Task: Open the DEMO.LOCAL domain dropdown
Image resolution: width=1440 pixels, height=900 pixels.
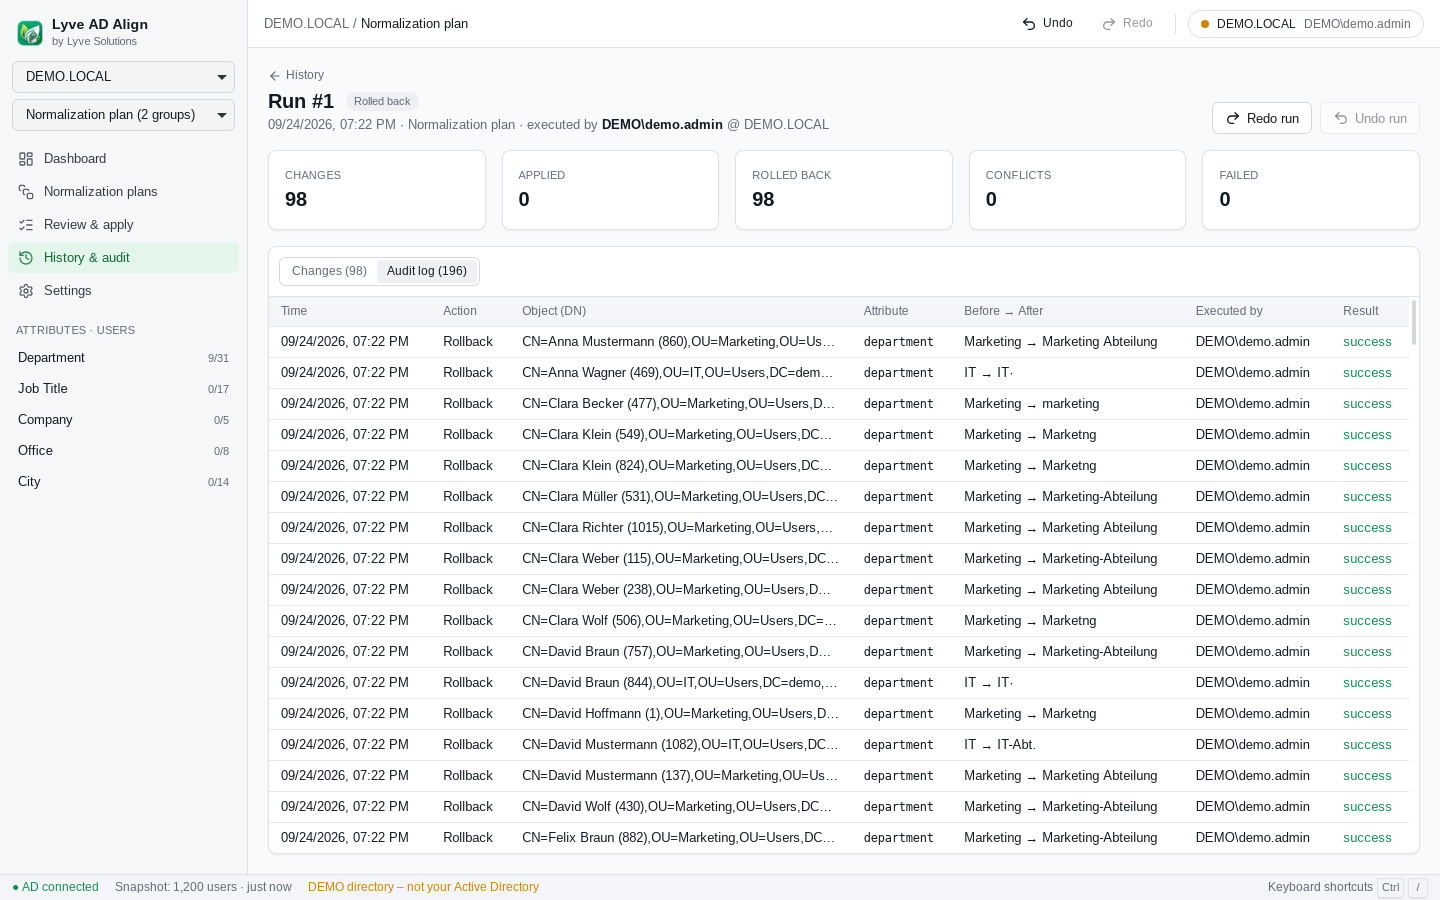Action: (x=123, y=77)
